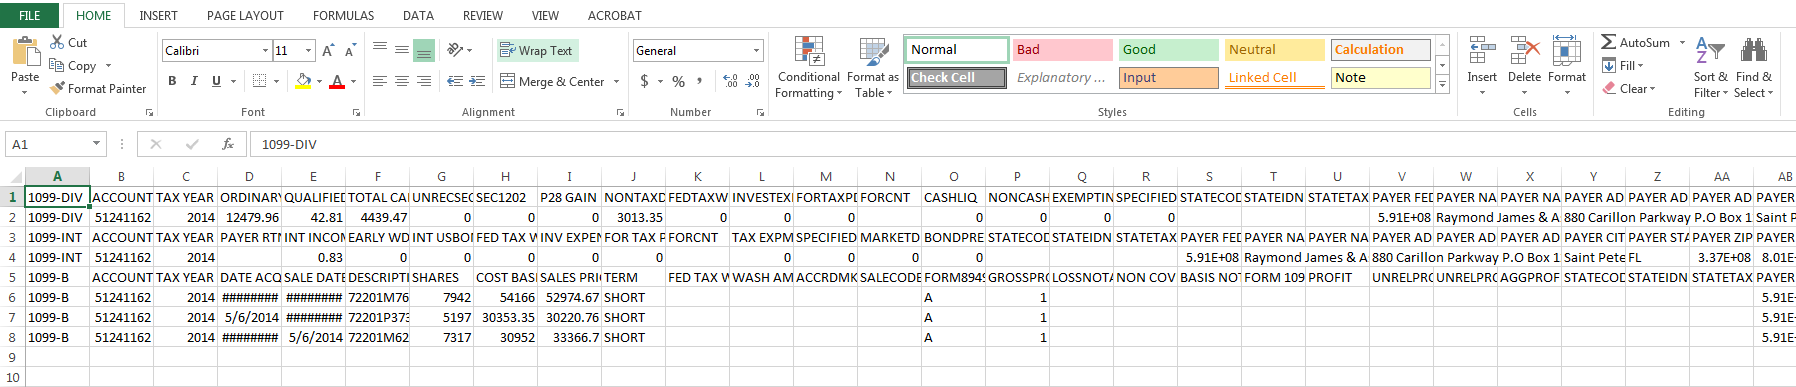
Task: Open the Name Box dropdown arrow
Action: (97, 144)
